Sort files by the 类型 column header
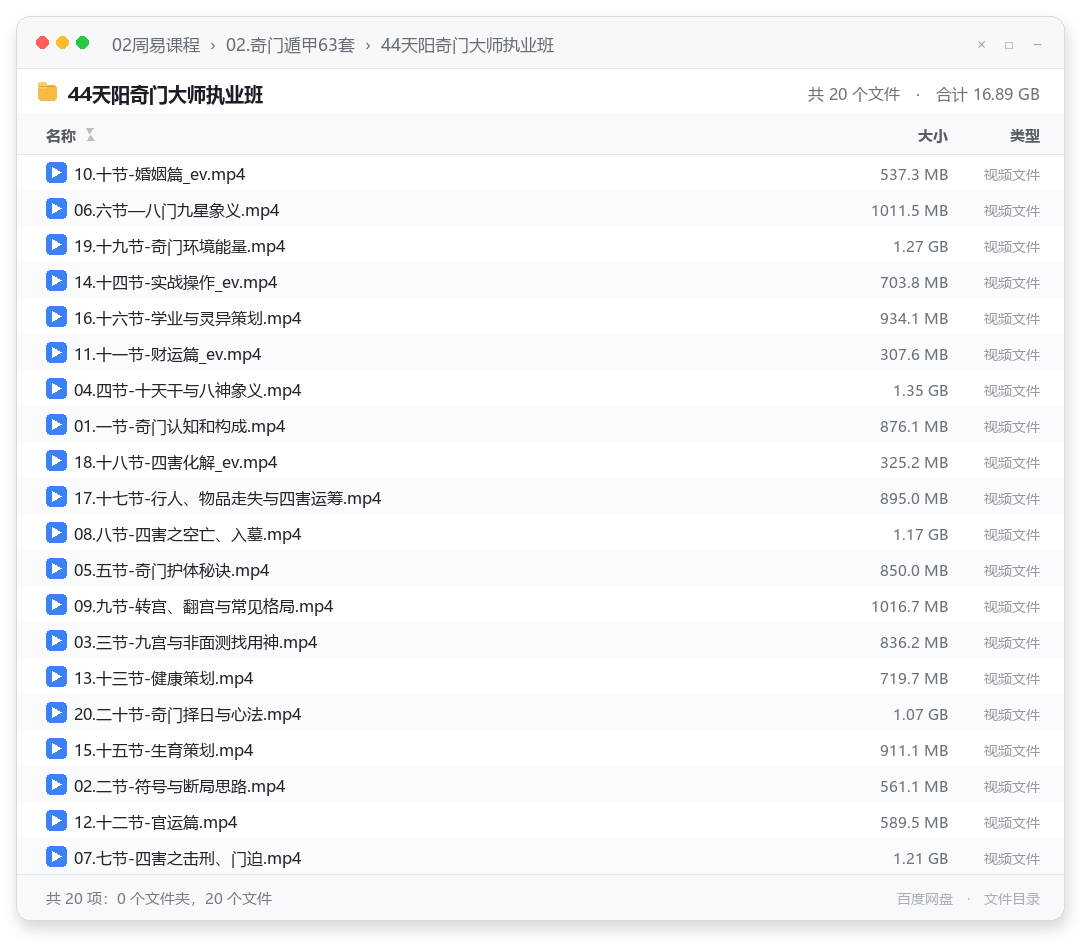Screen dimensions: 1080x944 point(1025,136)
